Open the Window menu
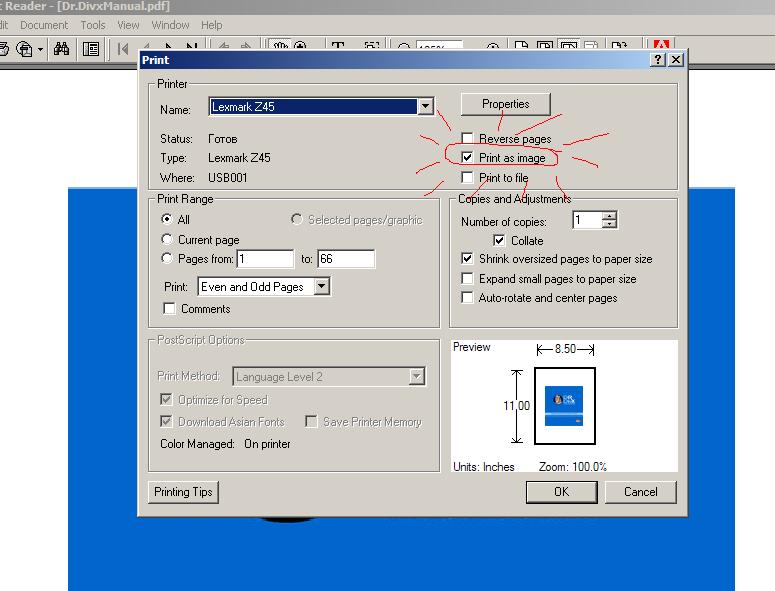The width and height of the screenshot is (775, 591). click(x=170, y=25)
